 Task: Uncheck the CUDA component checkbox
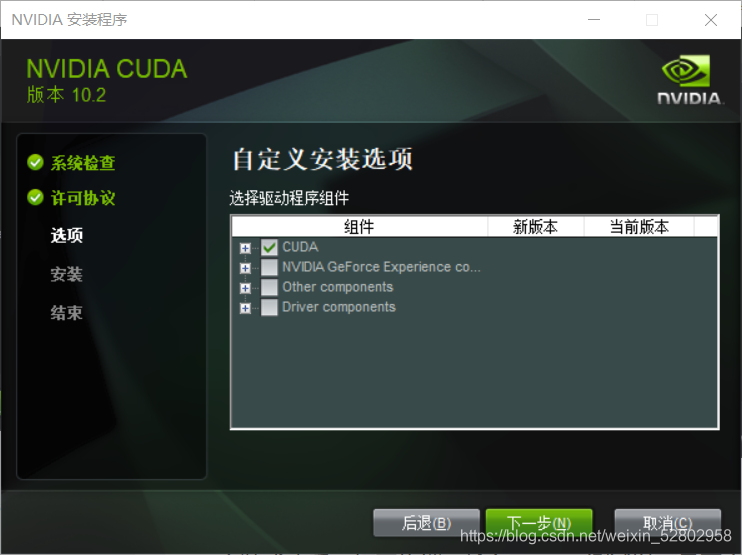(x=269, y=247)
